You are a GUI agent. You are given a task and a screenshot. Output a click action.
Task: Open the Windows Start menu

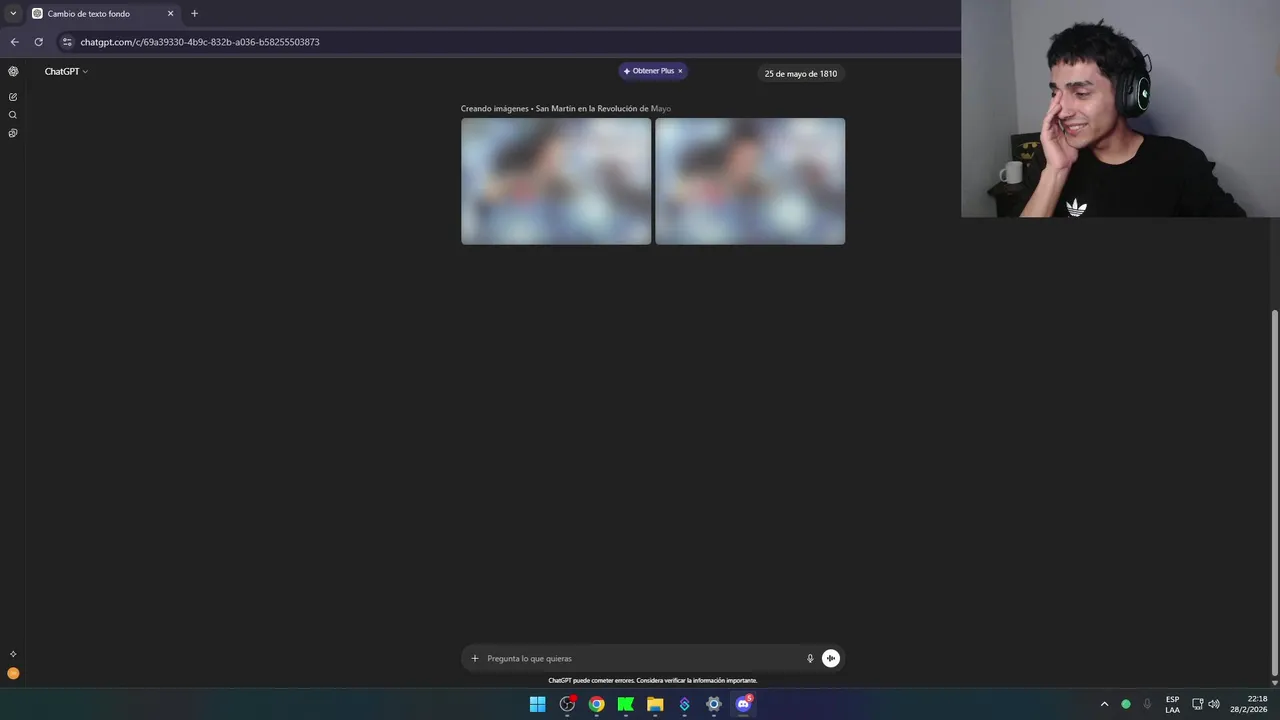[537, 704]
